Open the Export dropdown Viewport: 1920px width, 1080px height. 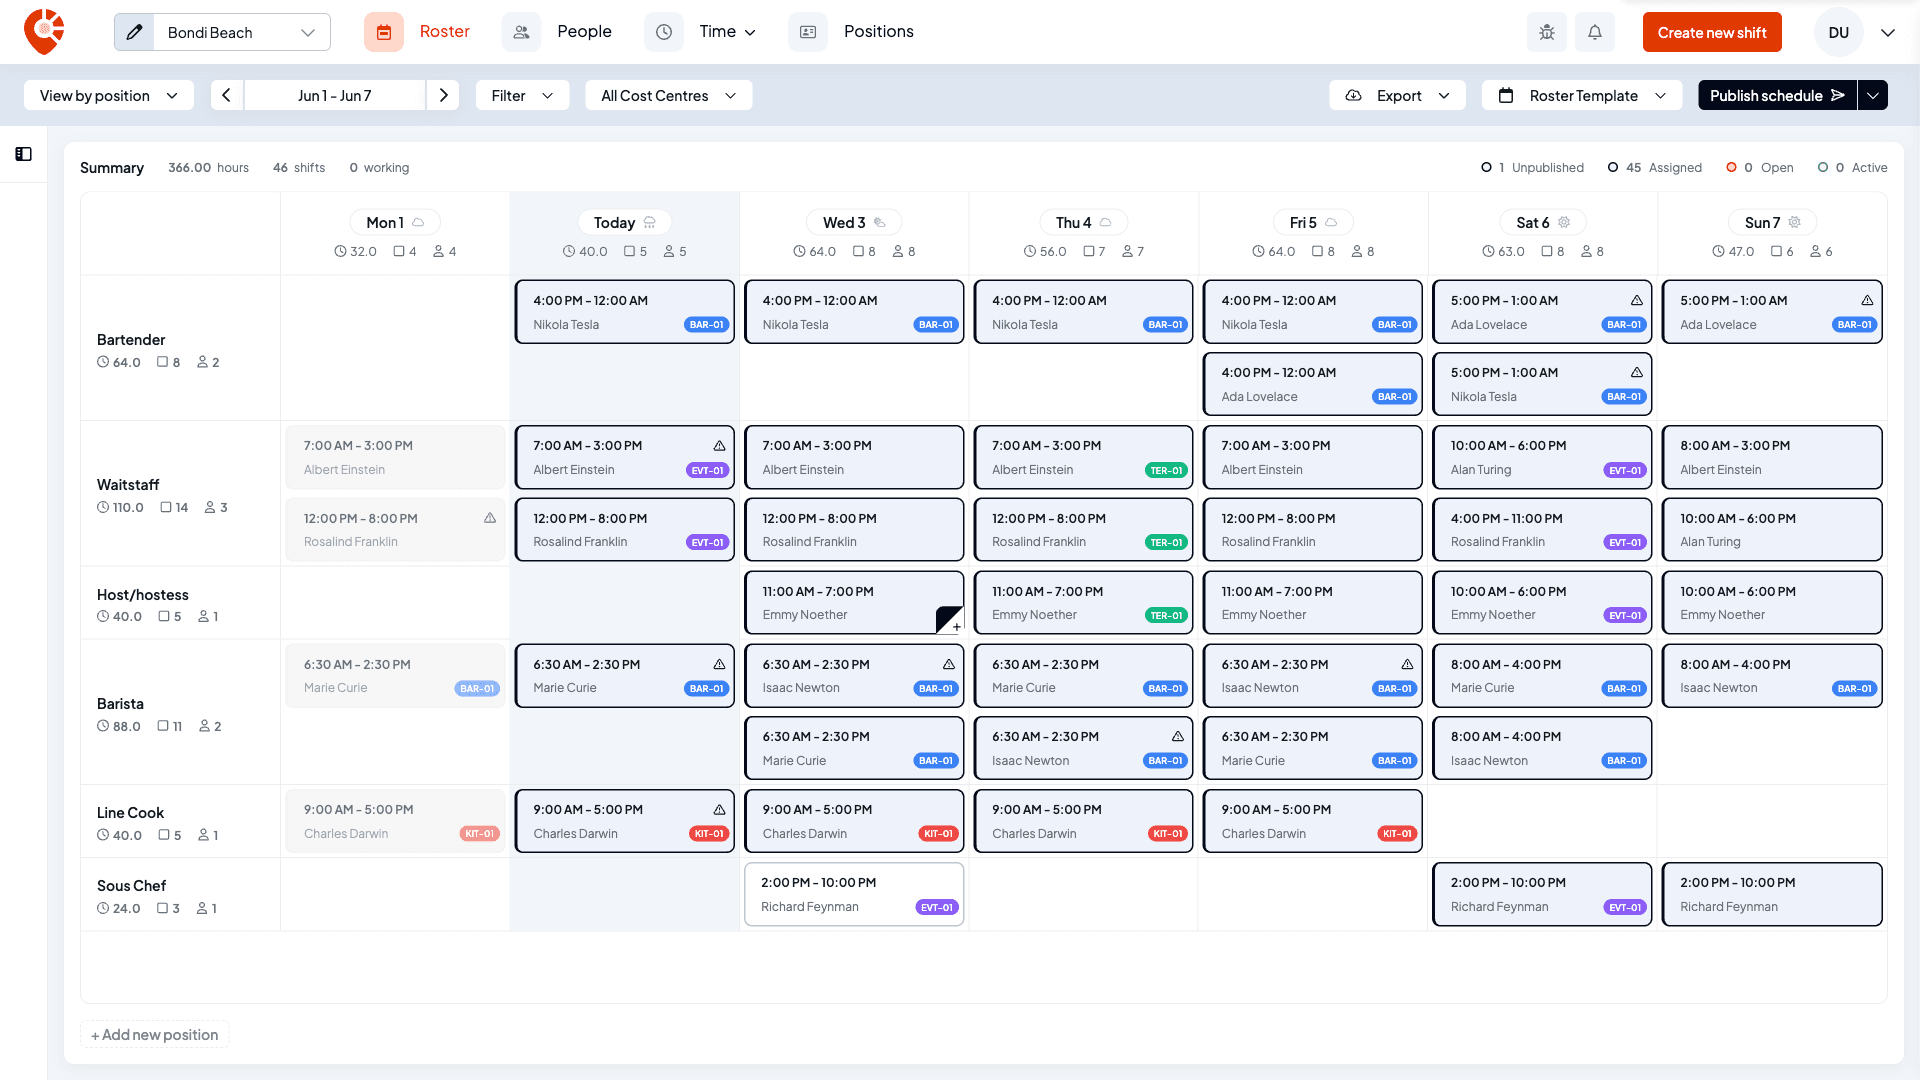(1397, 95)
